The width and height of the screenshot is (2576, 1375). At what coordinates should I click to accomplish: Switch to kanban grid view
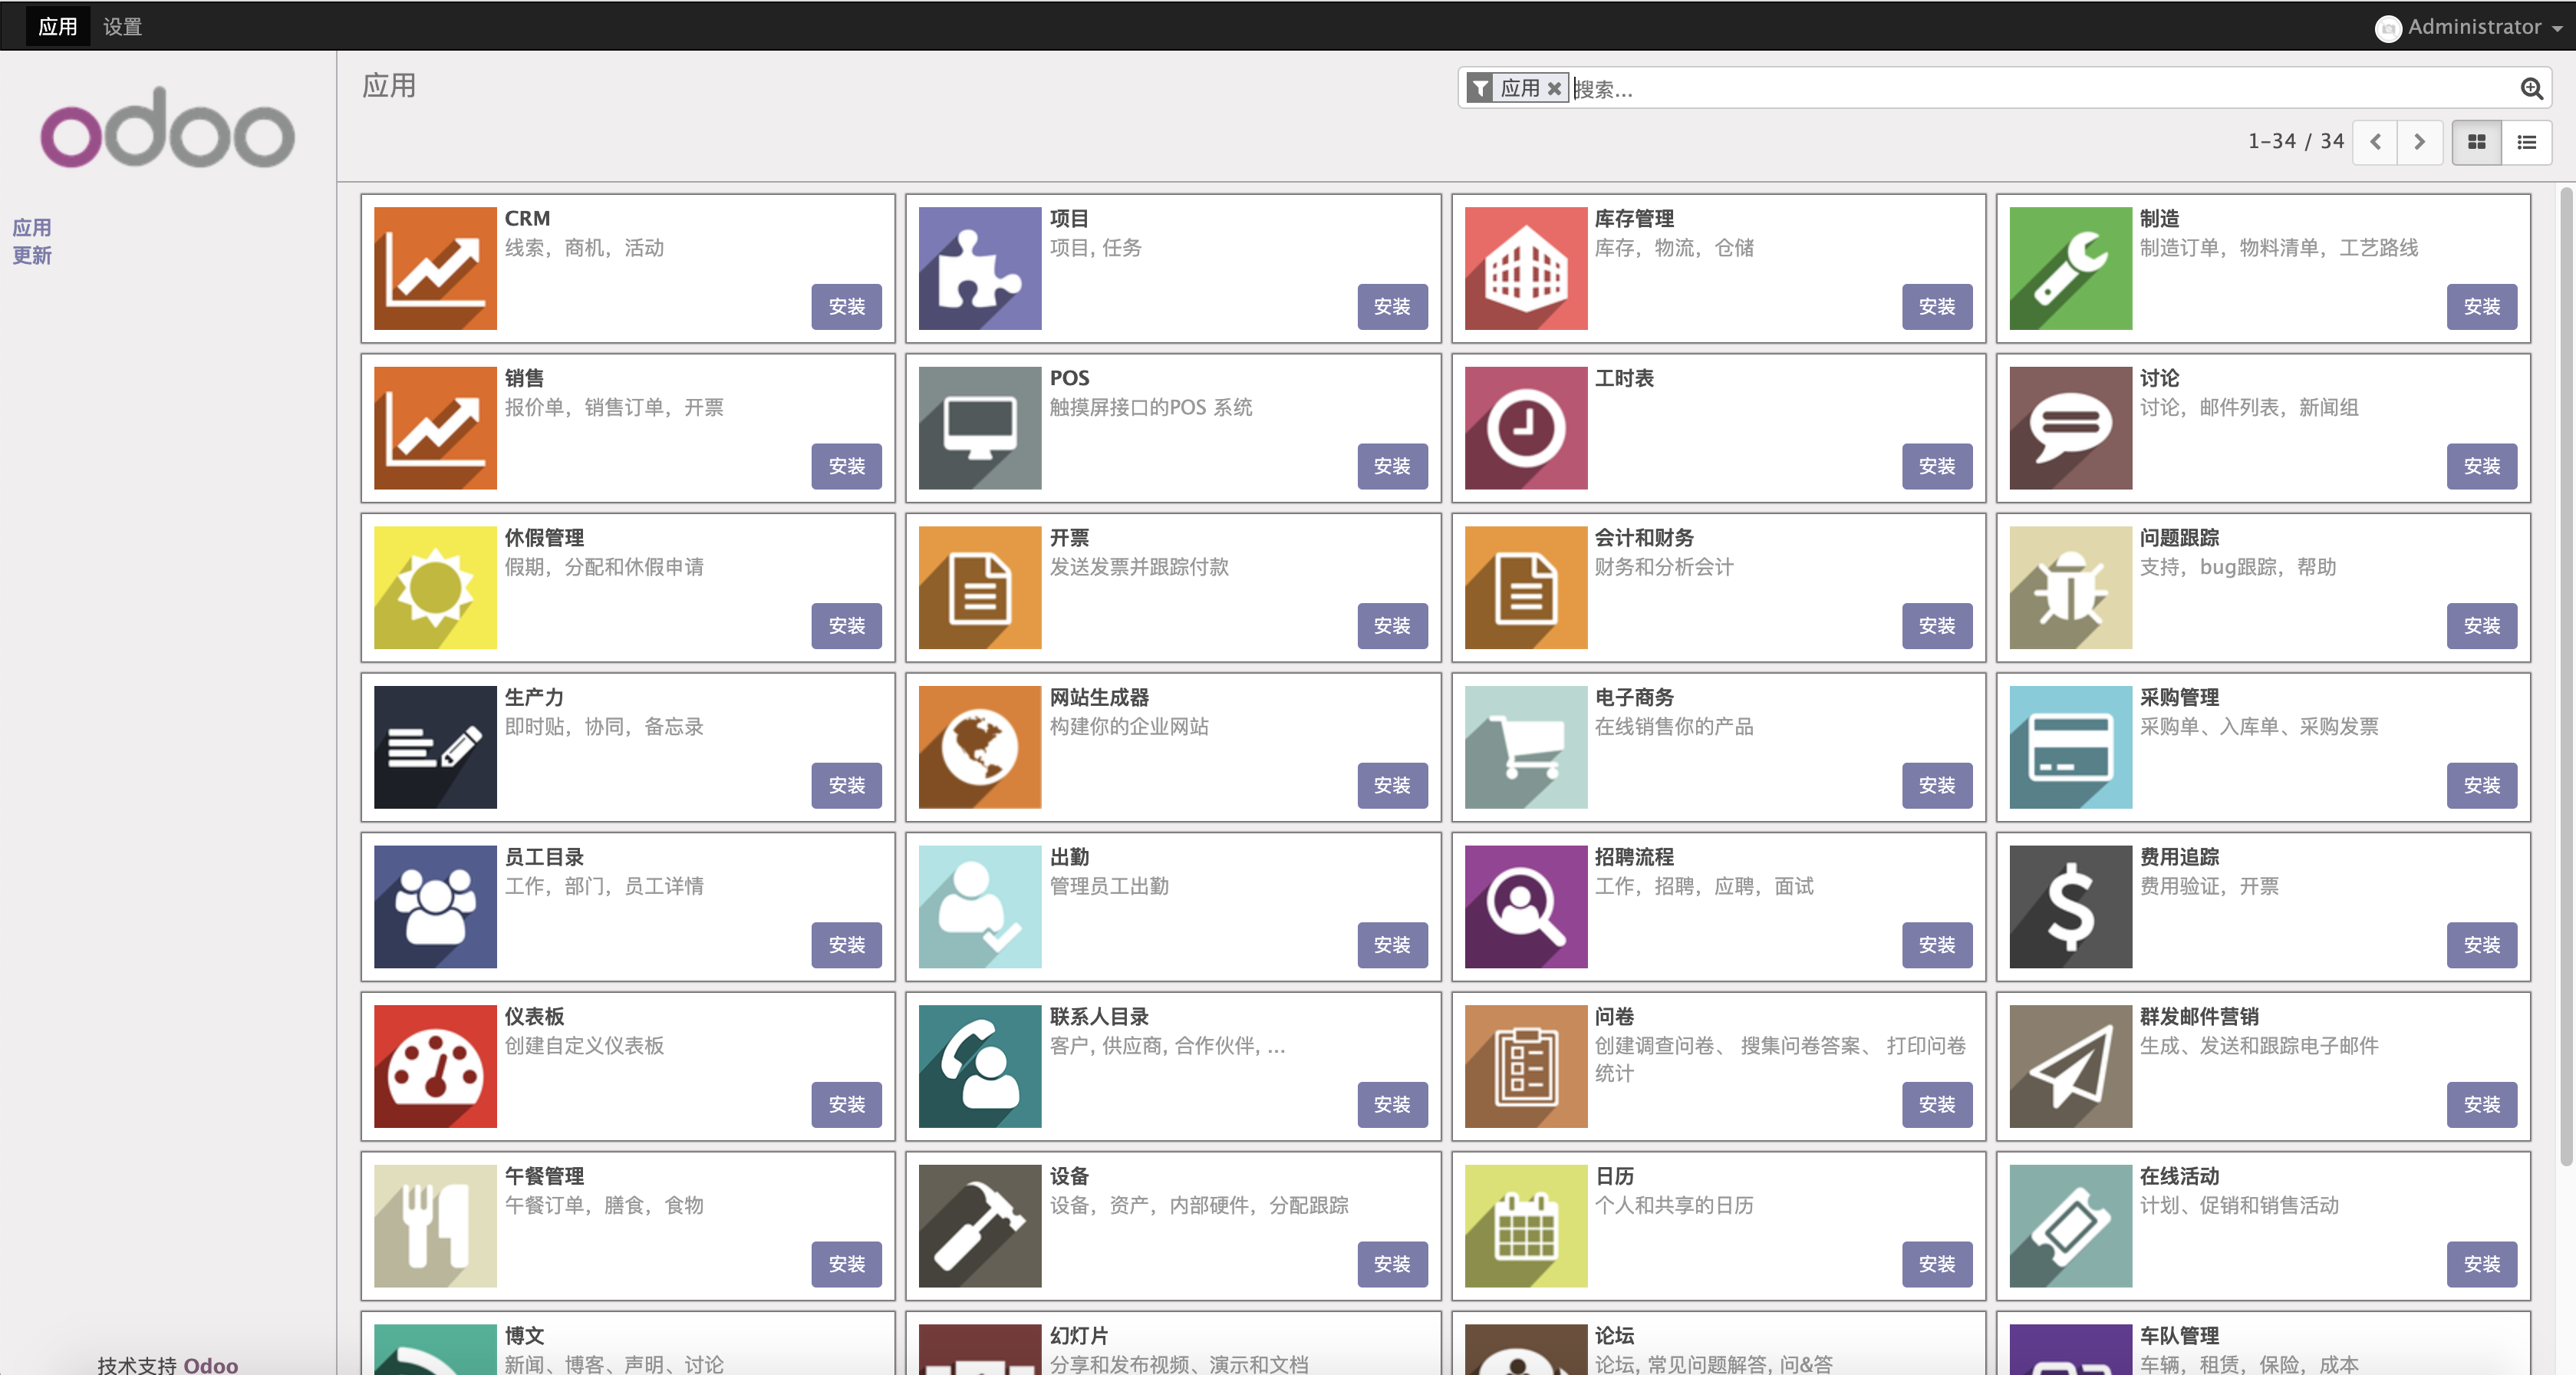click(x=2476, y=142)
